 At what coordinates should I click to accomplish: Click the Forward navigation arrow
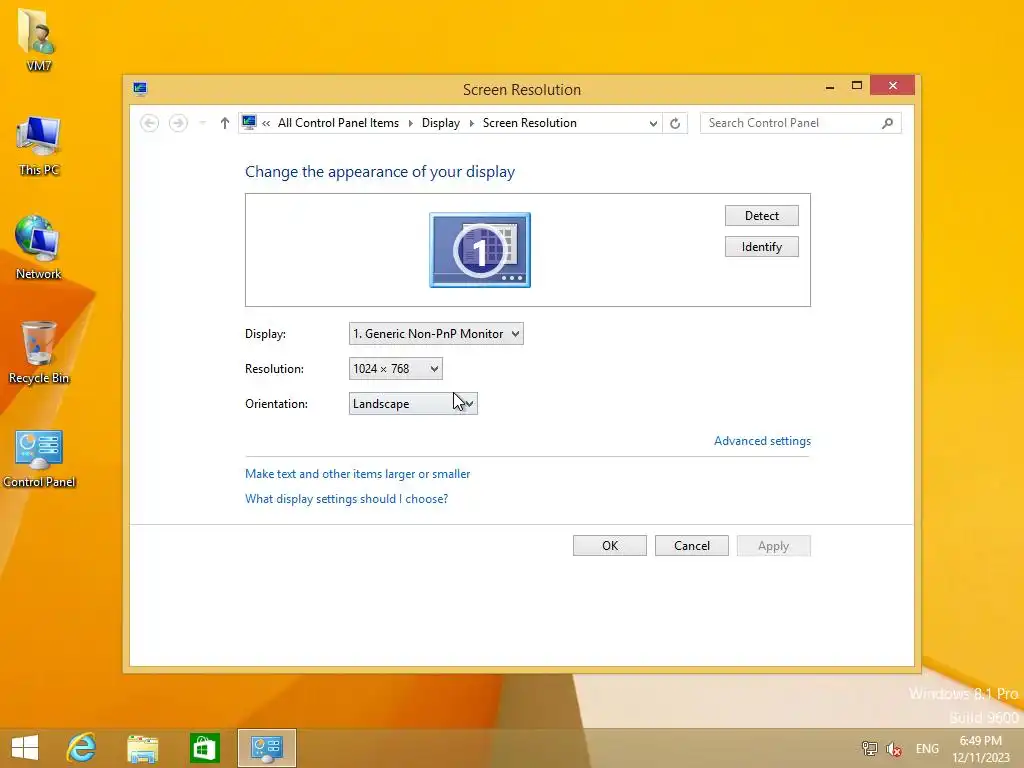[x=178, y=123]
